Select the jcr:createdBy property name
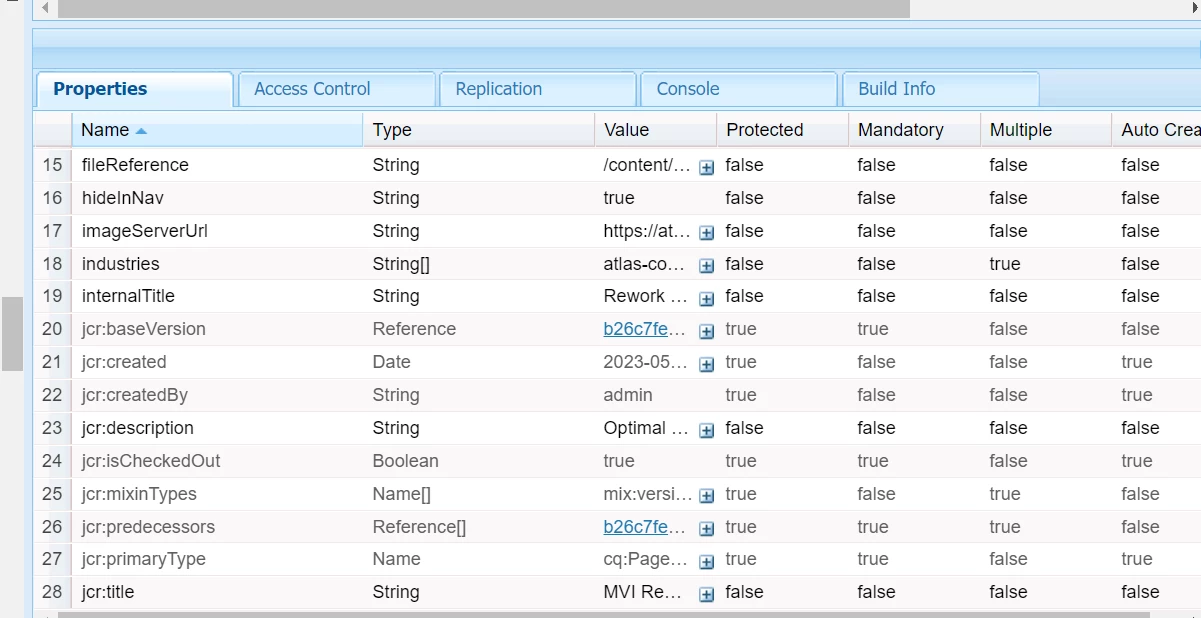The image size is (1201, 618). click(135, 395)
